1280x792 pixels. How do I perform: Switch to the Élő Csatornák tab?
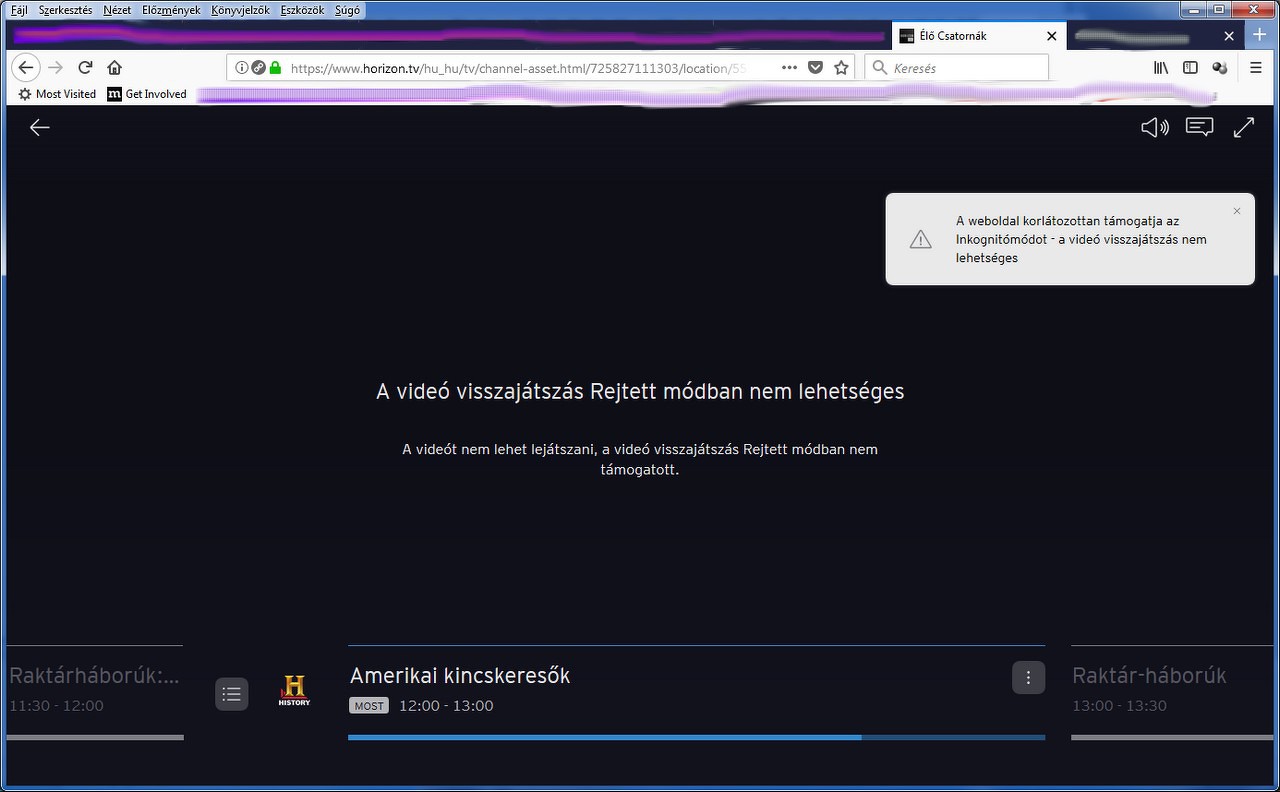[978, 36]
